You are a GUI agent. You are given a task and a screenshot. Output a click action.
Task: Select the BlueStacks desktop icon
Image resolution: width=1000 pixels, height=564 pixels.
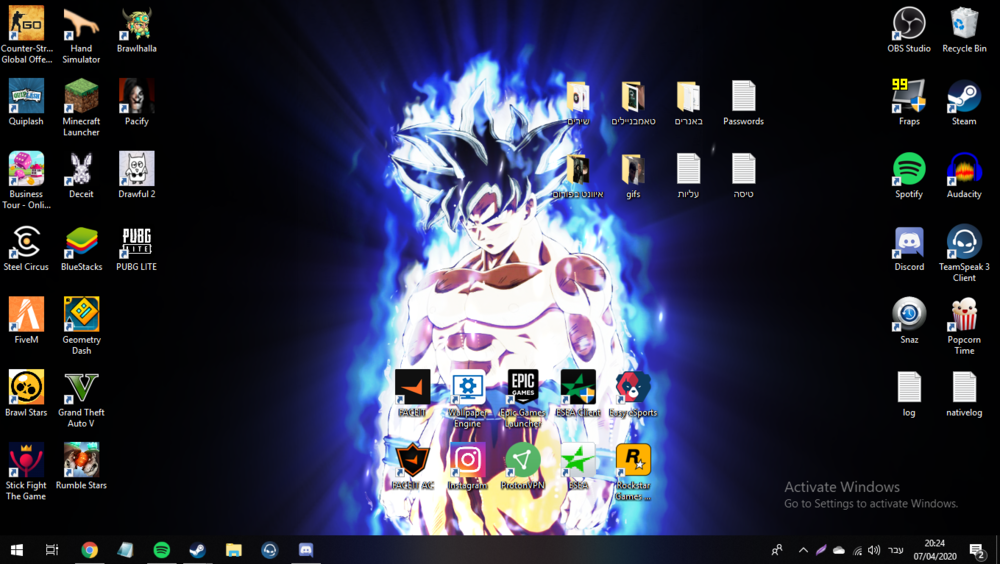(81, 243)
